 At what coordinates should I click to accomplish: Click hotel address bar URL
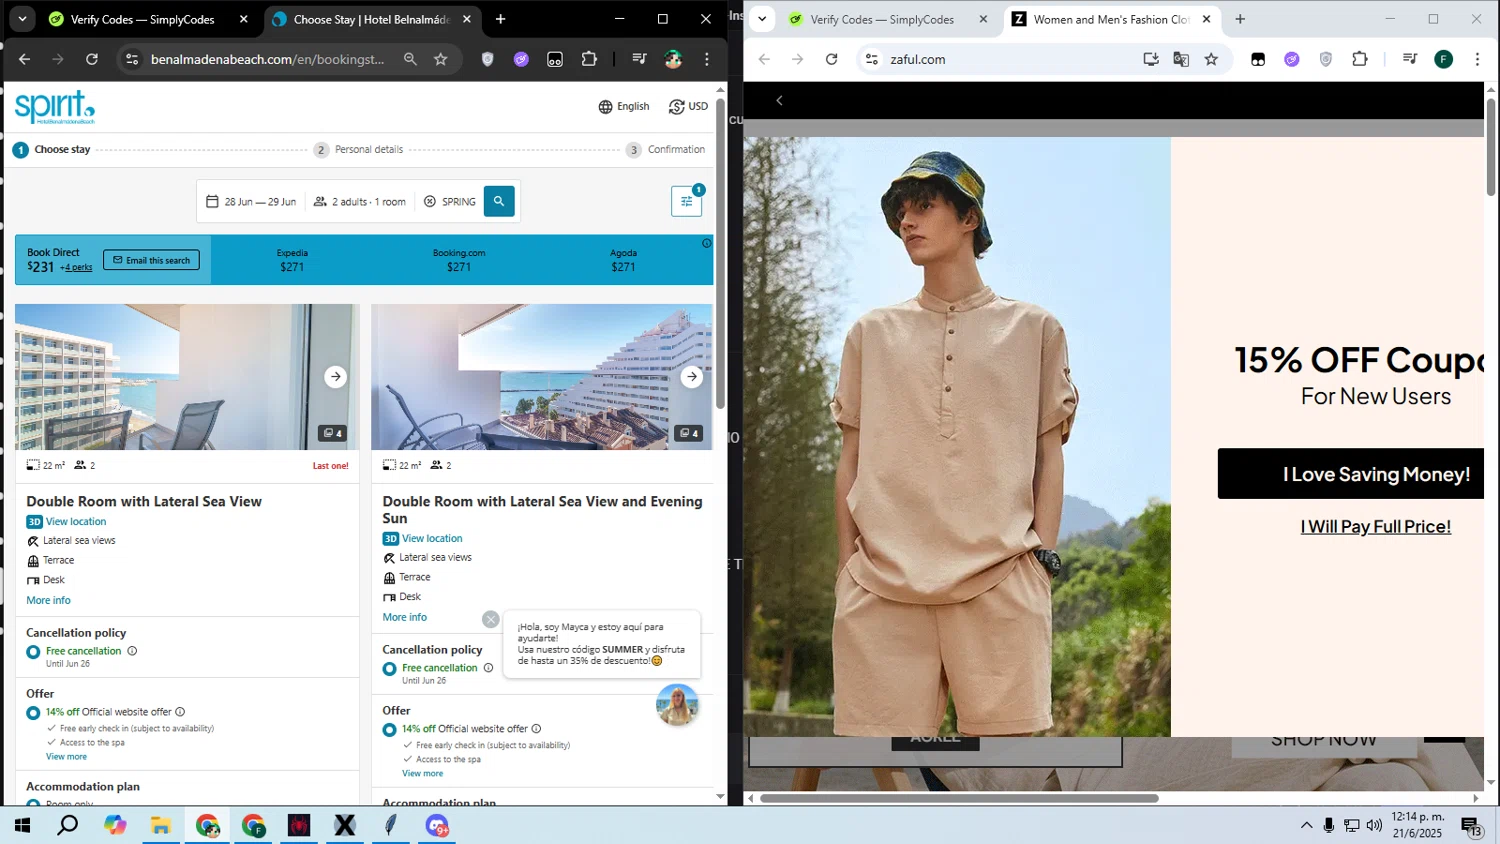[x=268, y=59]
